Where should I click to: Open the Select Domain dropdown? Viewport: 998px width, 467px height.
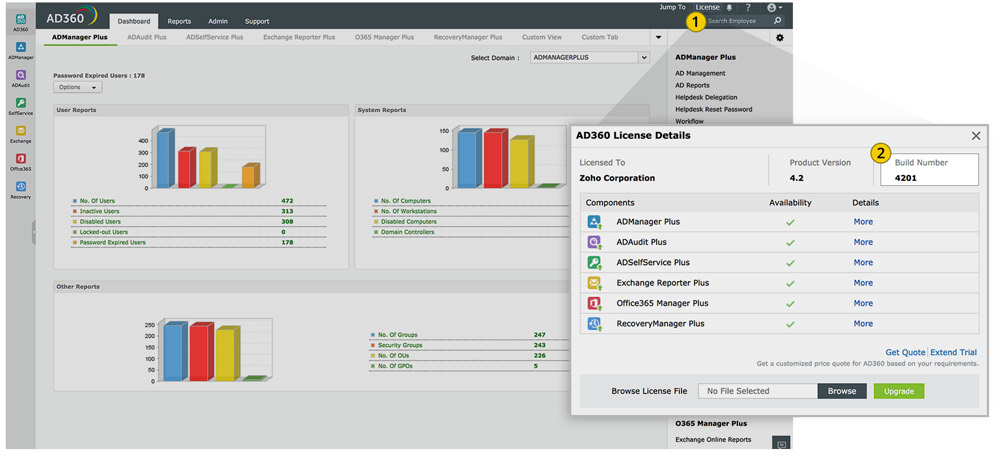tap(590, 57)
